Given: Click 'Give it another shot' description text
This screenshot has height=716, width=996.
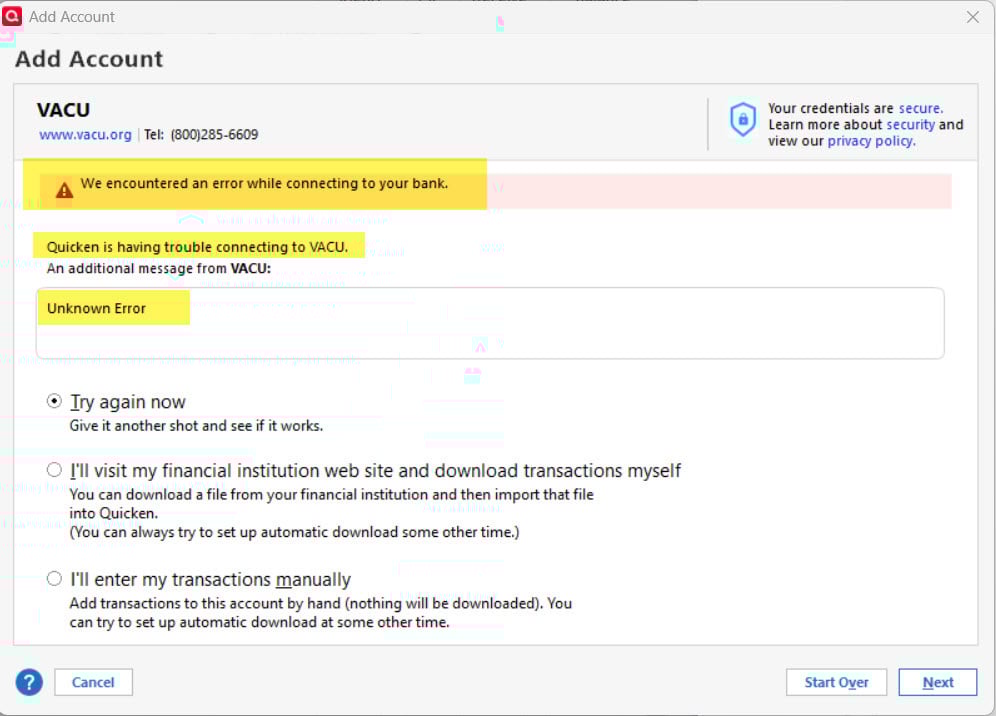Looking at the screenshot, I should tap(196, 426).
